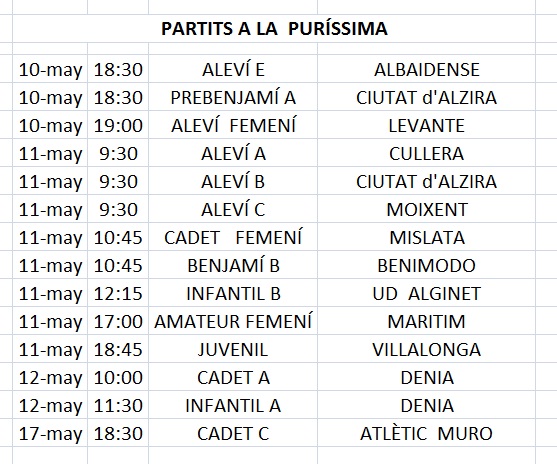Select the CULLERA cell
The width and height of the screenshot is (557, 464).
coord(426,153)
